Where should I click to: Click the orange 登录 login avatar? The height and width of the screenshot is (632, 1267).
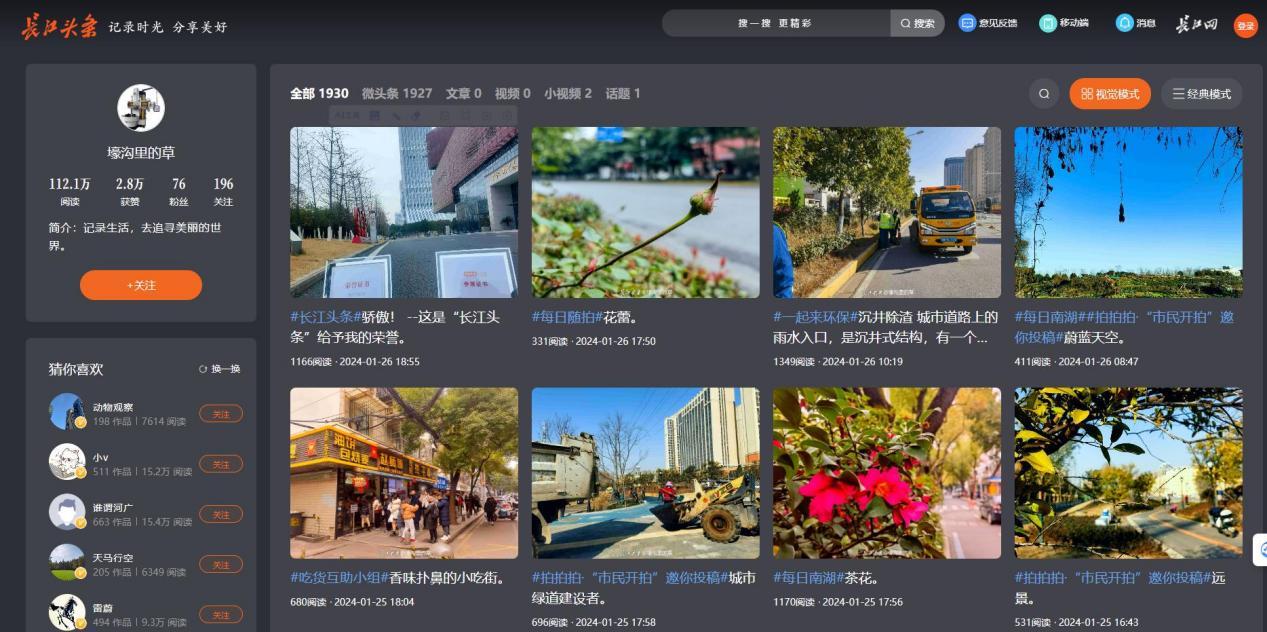point(1245,26)
